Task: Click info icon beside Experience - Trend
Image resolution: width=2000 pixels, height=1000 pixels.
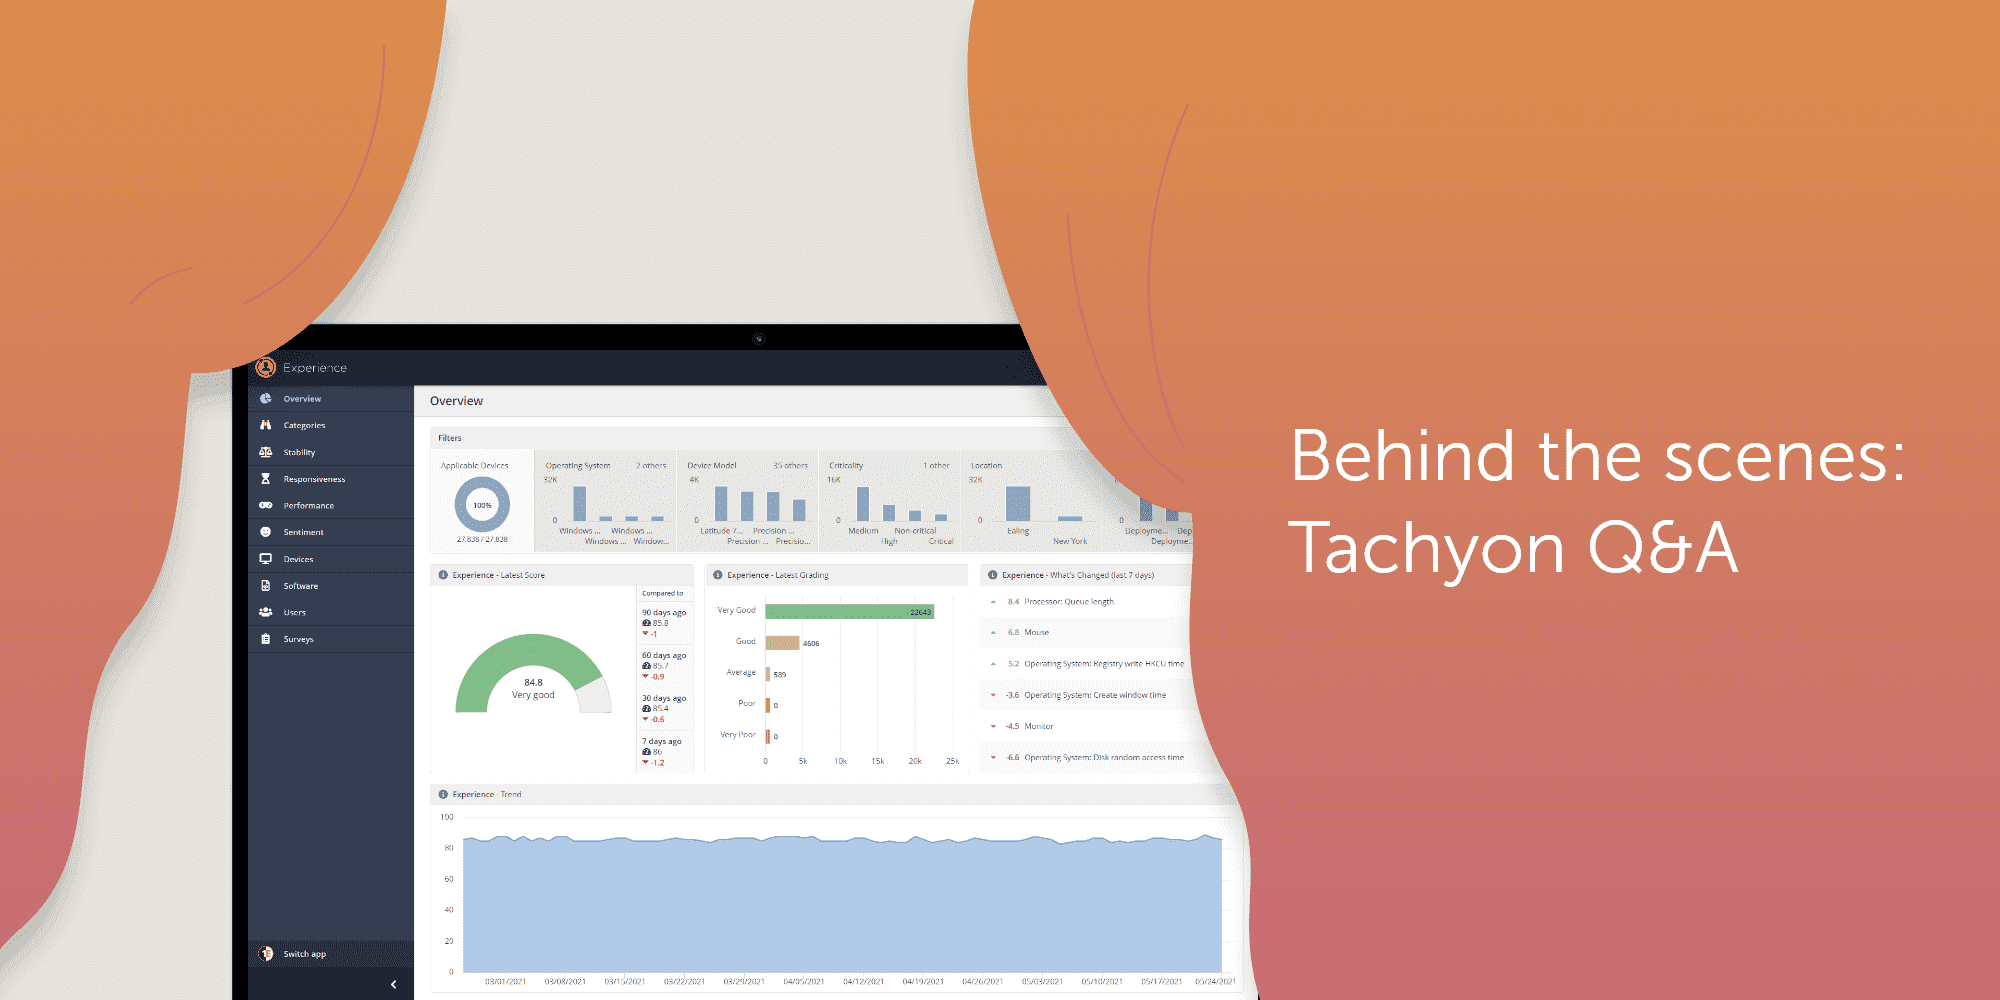Action: (443, 794)
